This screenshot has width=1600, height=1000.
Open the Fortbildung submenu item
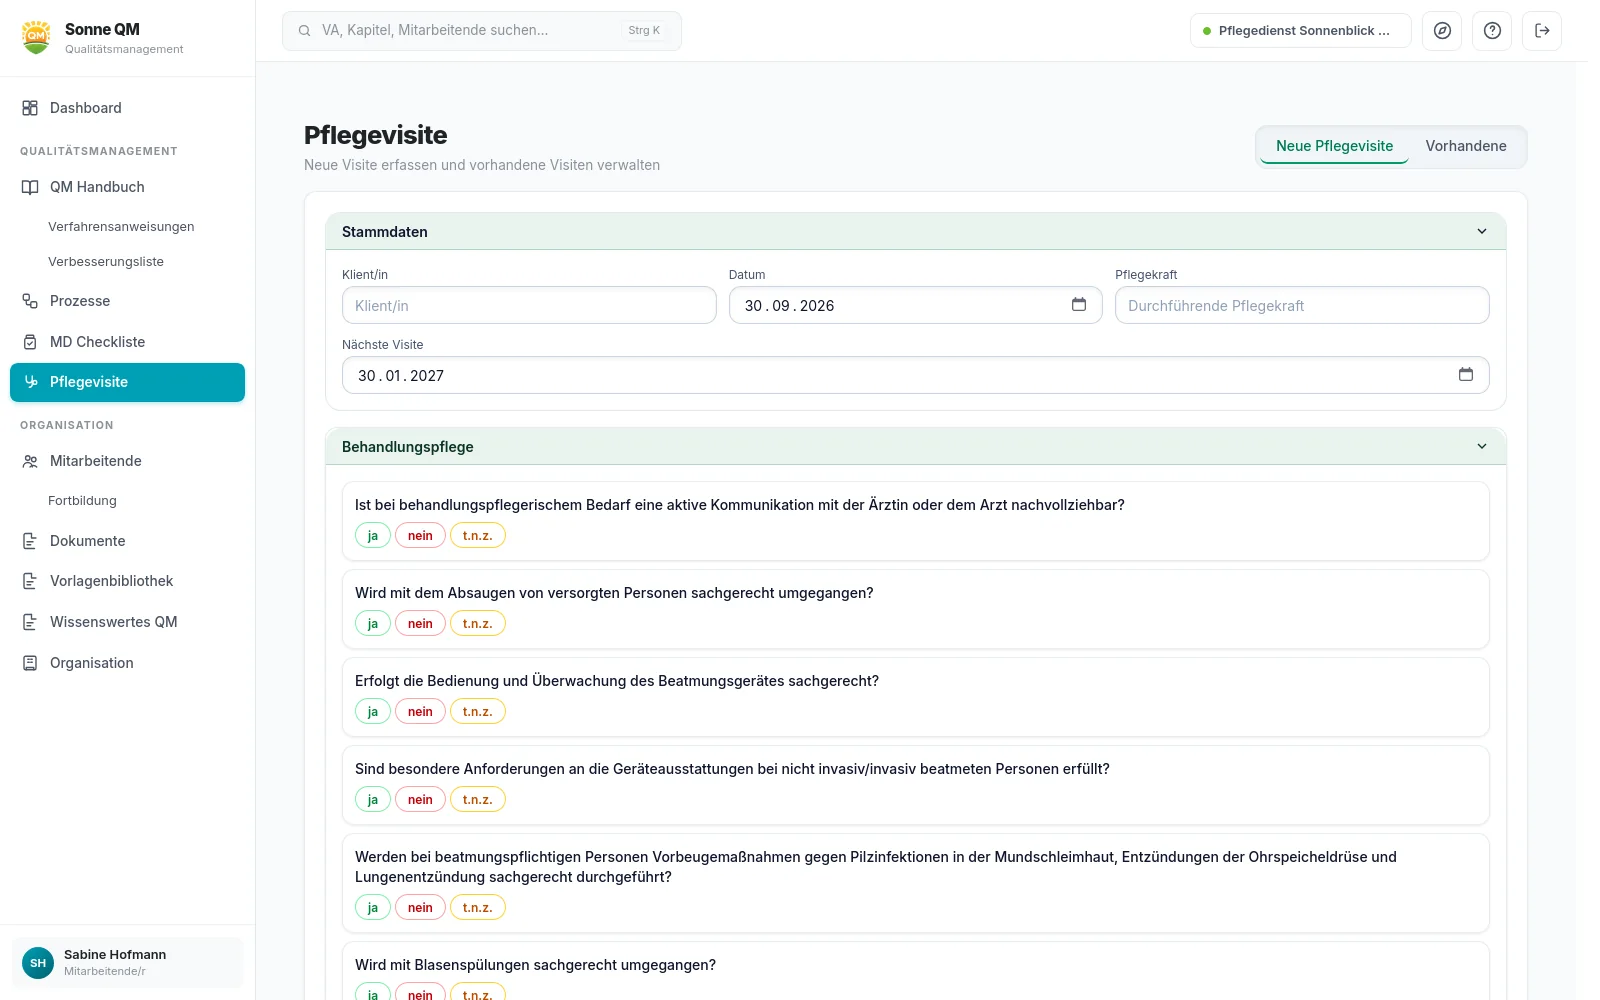click(x=82, y=501)
